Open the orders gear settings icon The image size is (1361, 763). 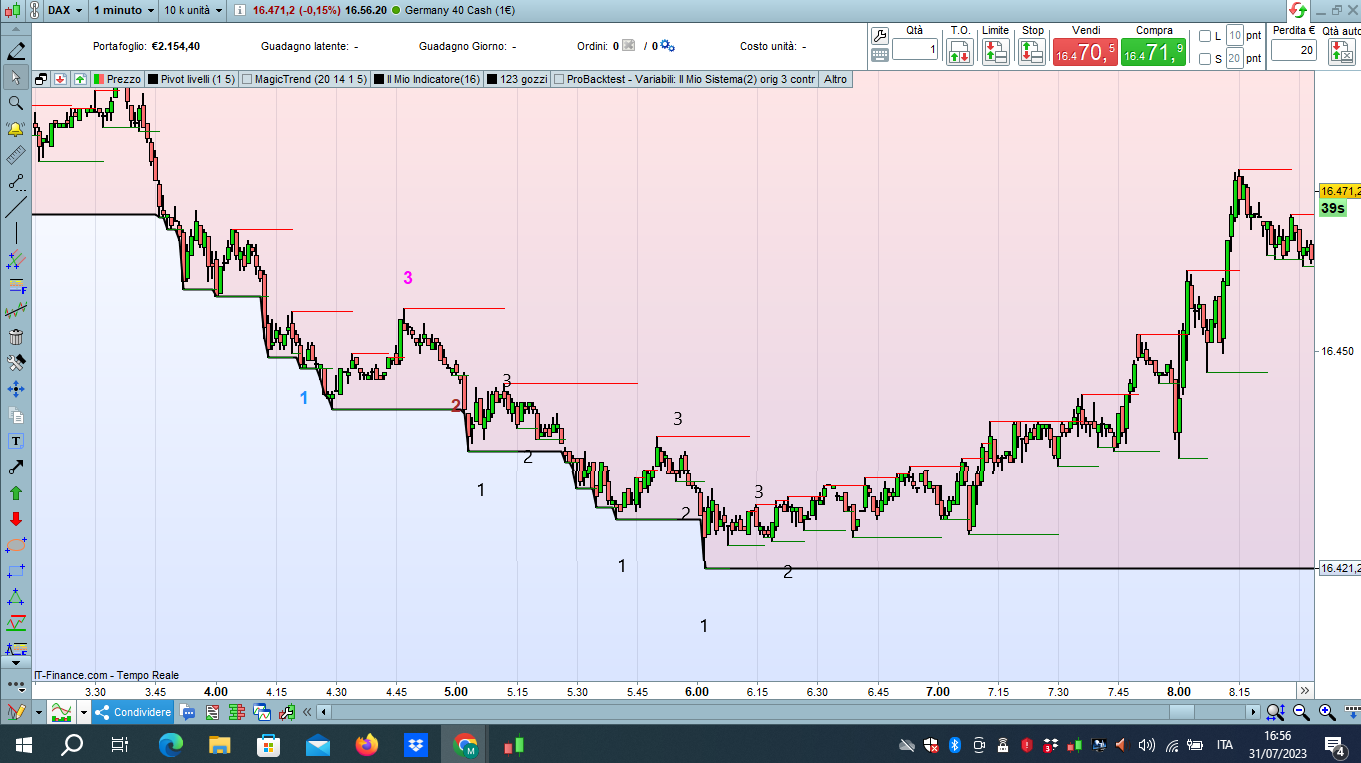click(667, 46)
